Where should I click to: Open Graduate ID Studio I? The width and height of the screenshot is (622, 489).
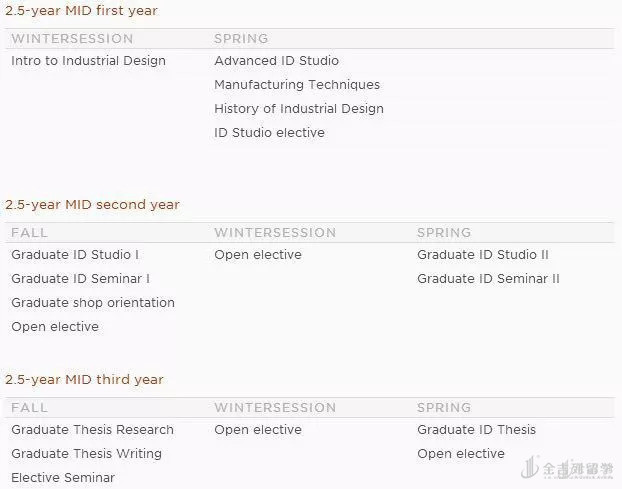[x=75, y=255]
